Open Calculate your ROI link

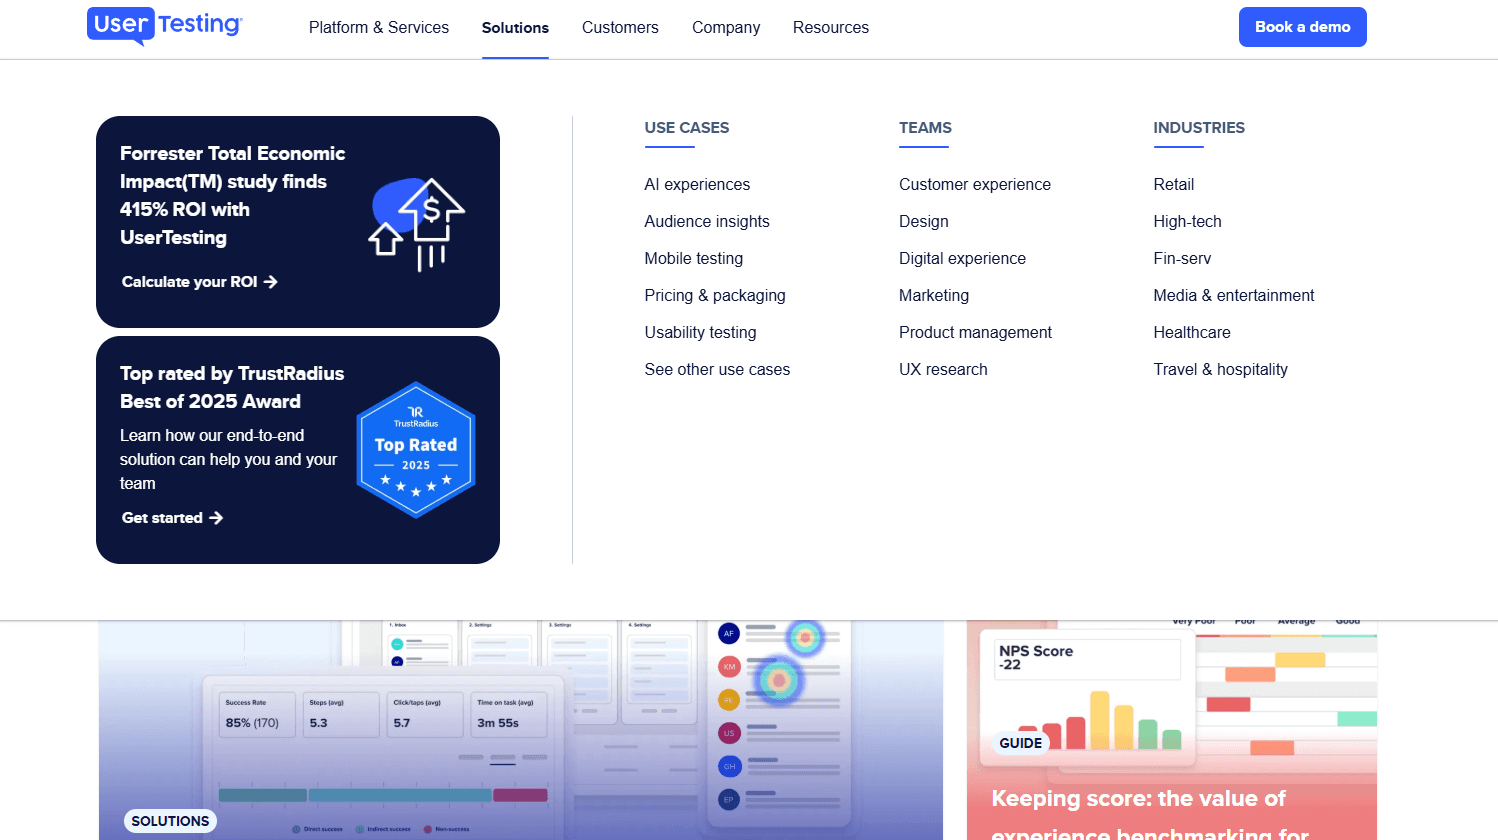coord(199,282)
